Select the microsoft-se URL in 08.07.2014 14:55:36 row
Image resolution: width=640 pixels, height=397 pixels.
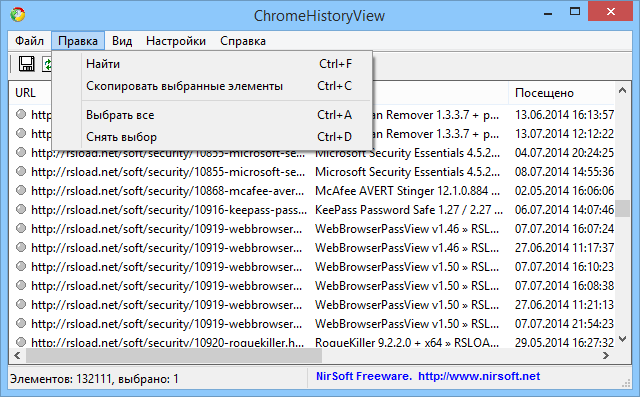point(168,172)
